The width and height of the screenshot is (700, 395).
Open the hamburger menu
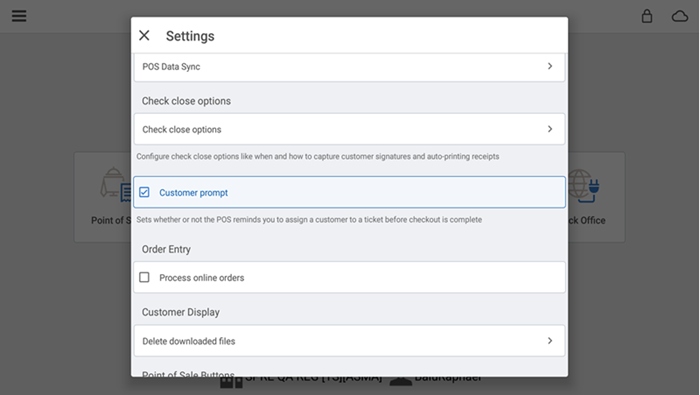click(x=19, y=16)
